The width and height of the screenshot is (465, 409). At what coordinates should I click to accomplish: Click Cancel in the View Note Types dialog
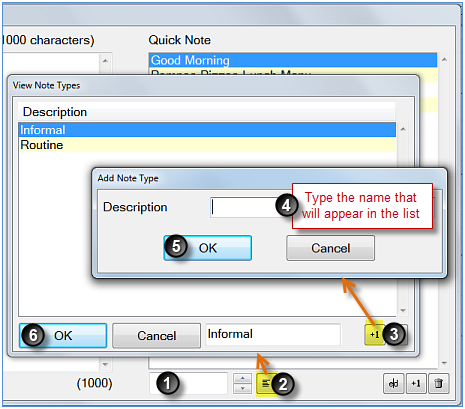tap(156, 336)
